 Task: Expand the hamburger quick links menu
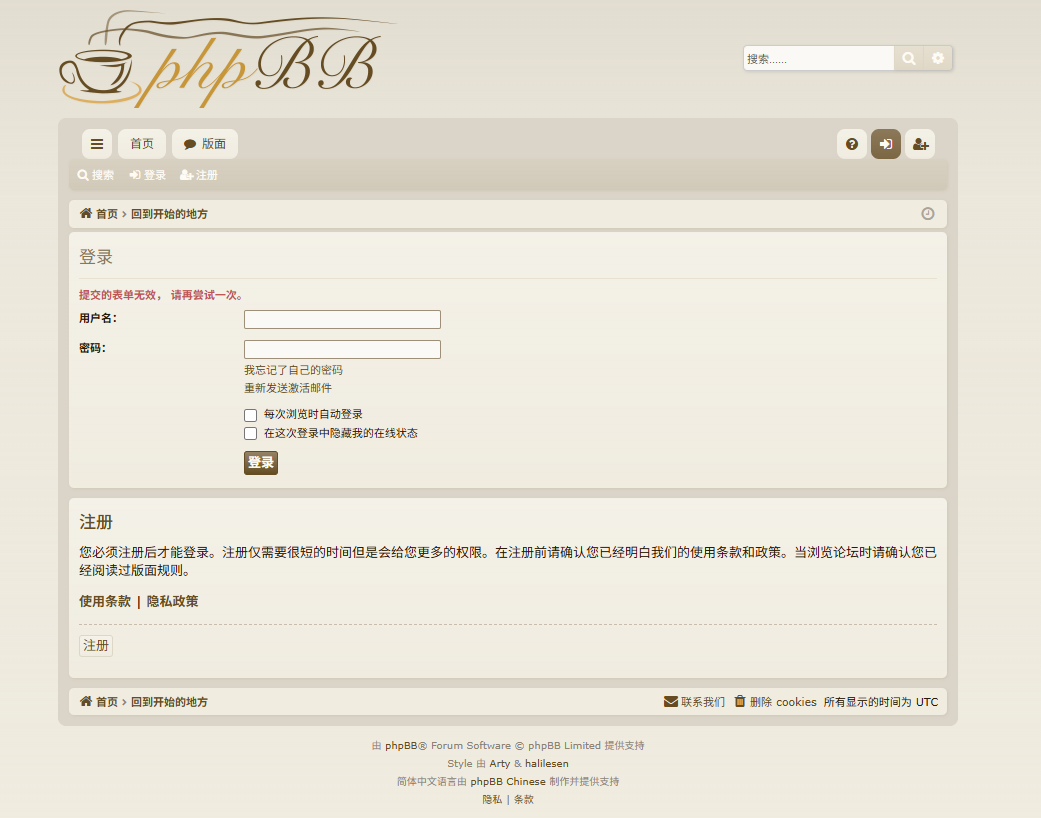pyautogui.click(x=97, y=144)
